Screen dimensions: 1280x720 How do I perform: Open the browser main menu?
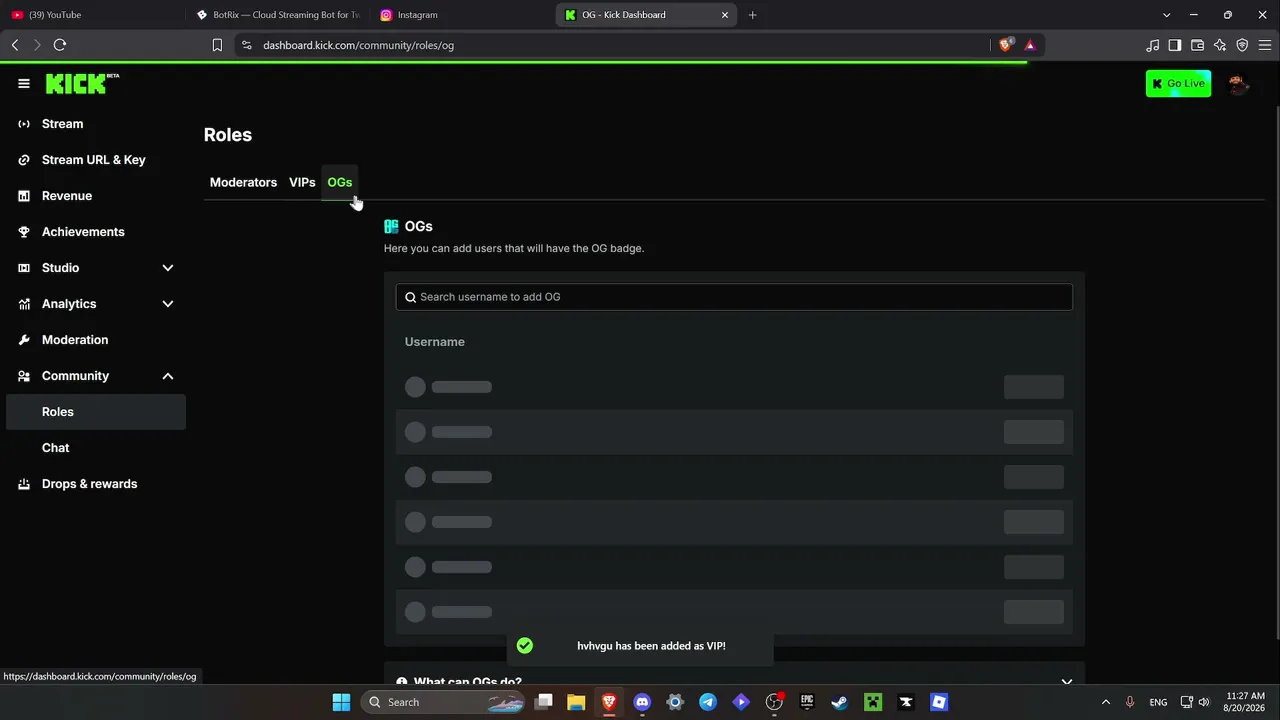1265,45
